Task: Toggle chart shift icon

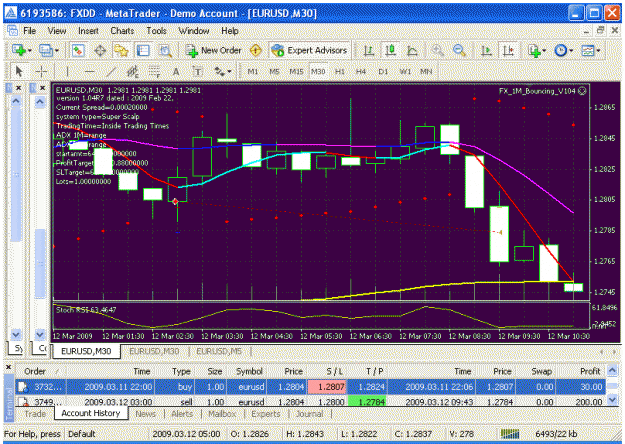Action: point(508,51)
